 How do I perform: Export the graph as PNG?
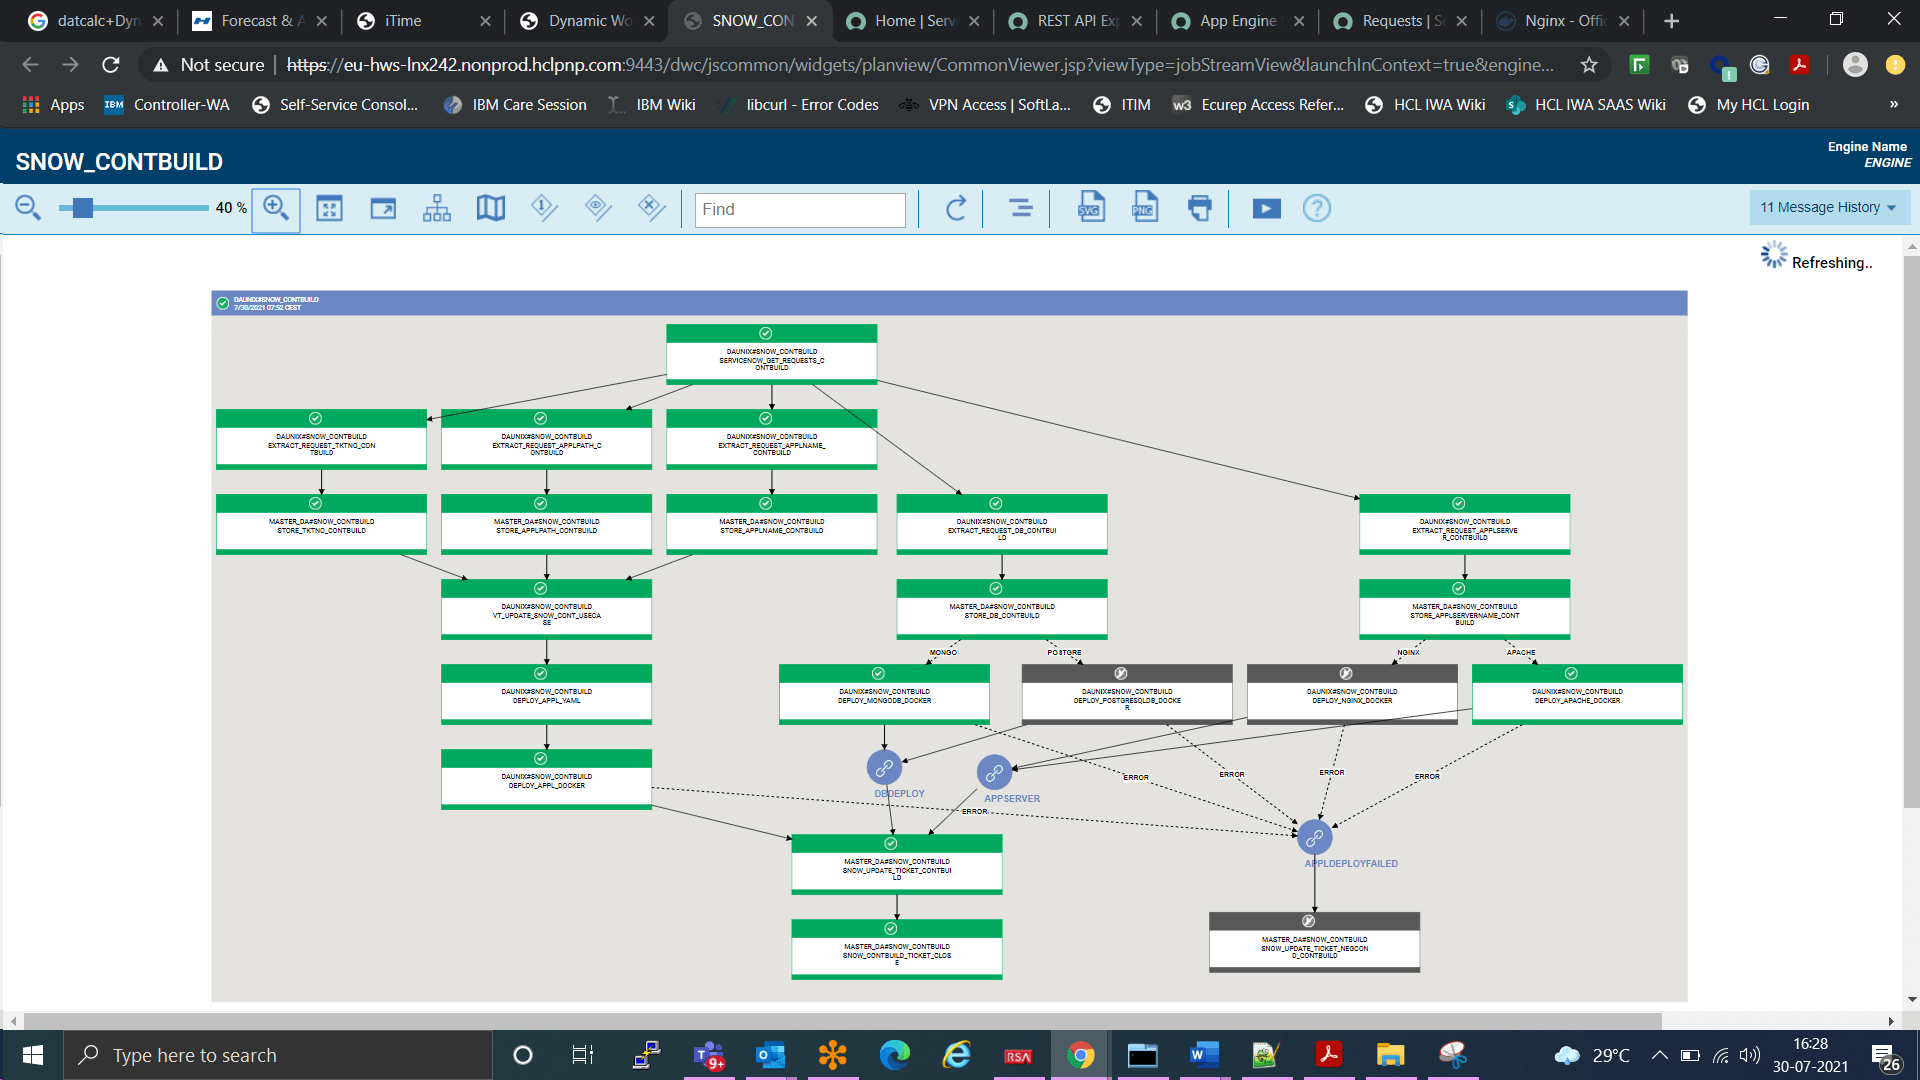coord(1144,208)
